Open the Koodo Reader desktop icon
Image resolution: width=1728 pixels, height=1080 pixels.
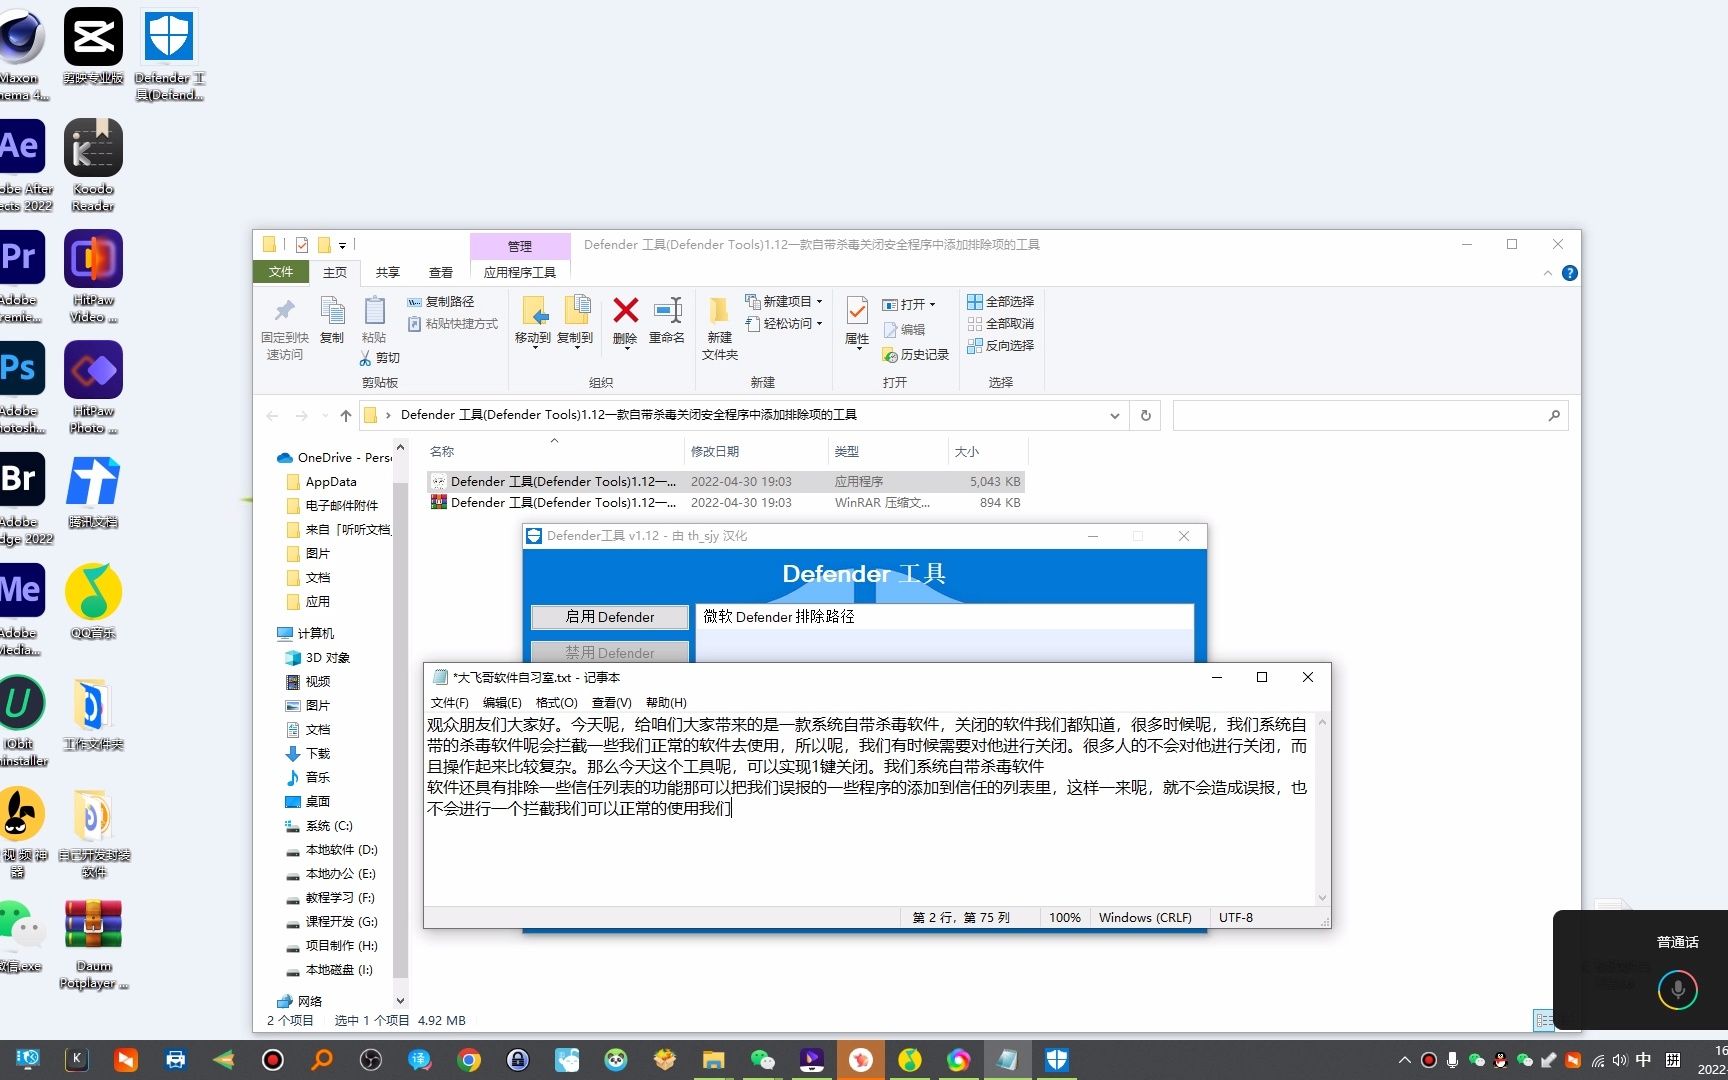[93, 166]
